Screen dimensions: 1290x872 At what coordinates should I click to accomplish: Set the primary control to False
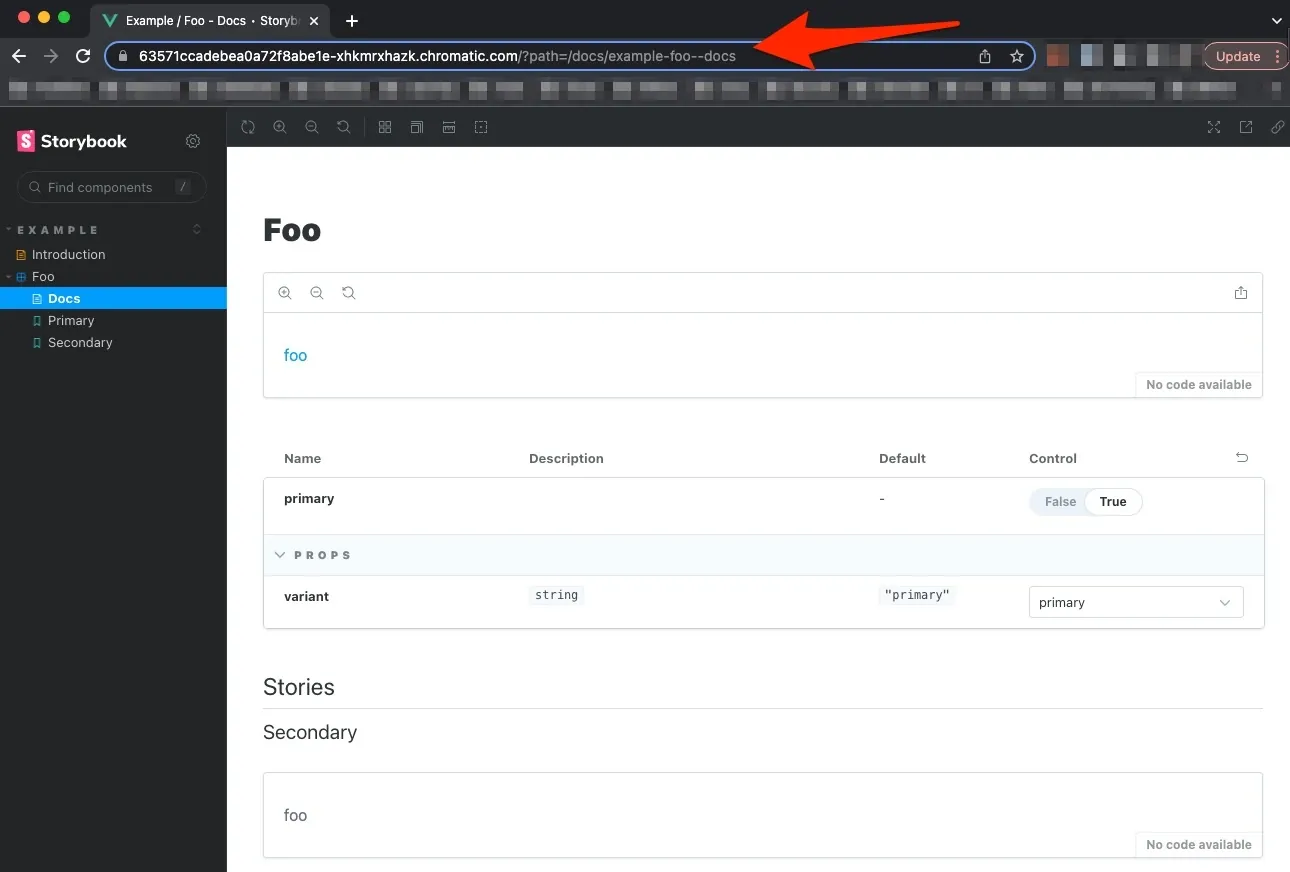click(x=1059, y=501)
